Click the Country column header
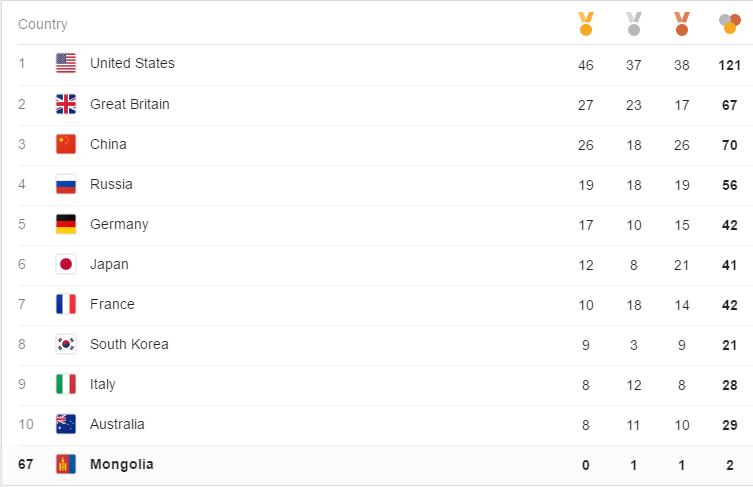Screen dimensions: 753x487 pos(43,24)
